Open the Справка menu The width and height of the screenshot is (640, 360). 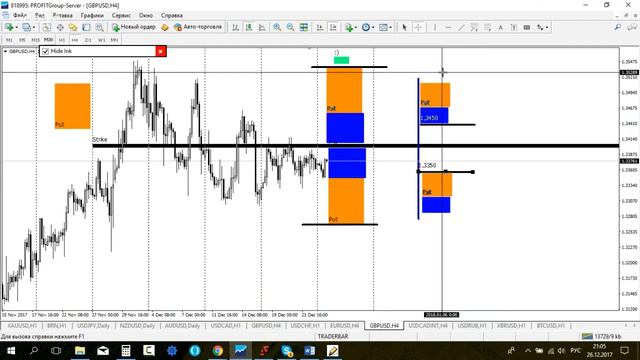pos(171,15)
